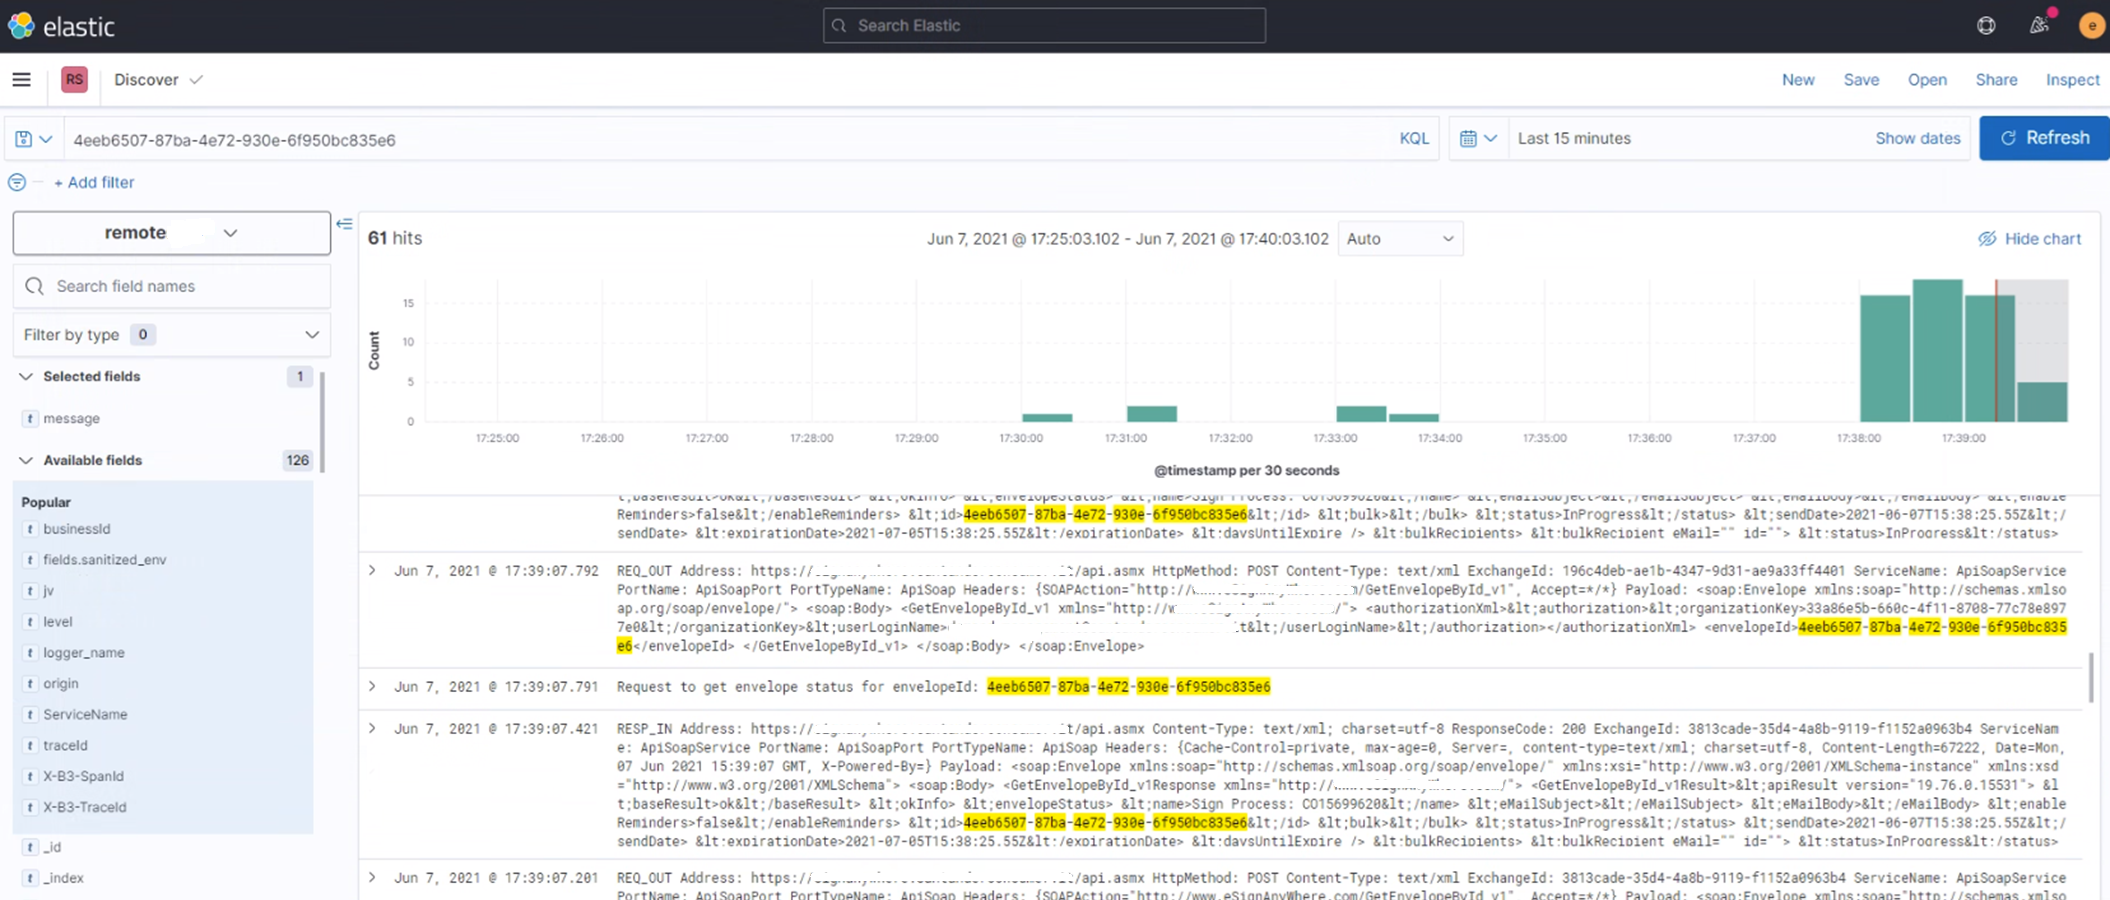Click the businessId field type icon
Image resolution: width=2110 pixels, height=900 pixels.
tap(30, 529)
